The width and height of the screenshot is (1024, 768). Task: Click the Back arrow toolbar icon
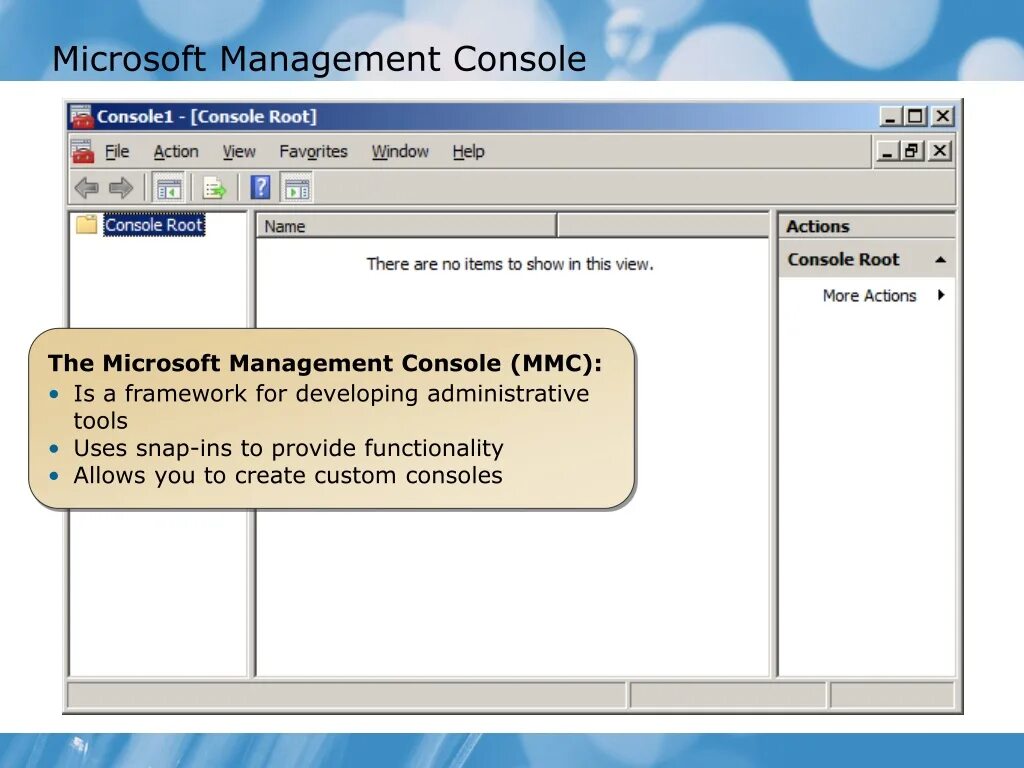[x=86, y=188]
